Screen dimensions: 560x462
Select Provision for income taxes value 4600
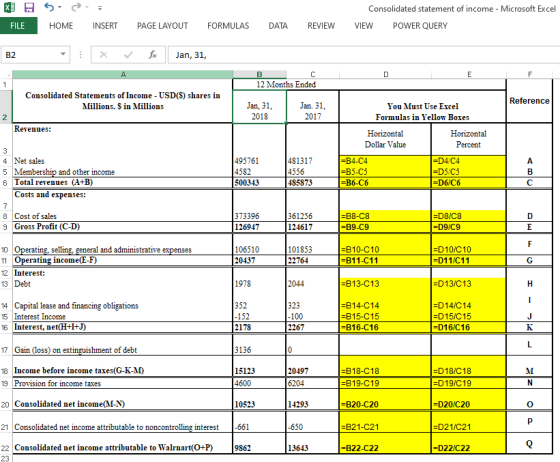[260, 383]
